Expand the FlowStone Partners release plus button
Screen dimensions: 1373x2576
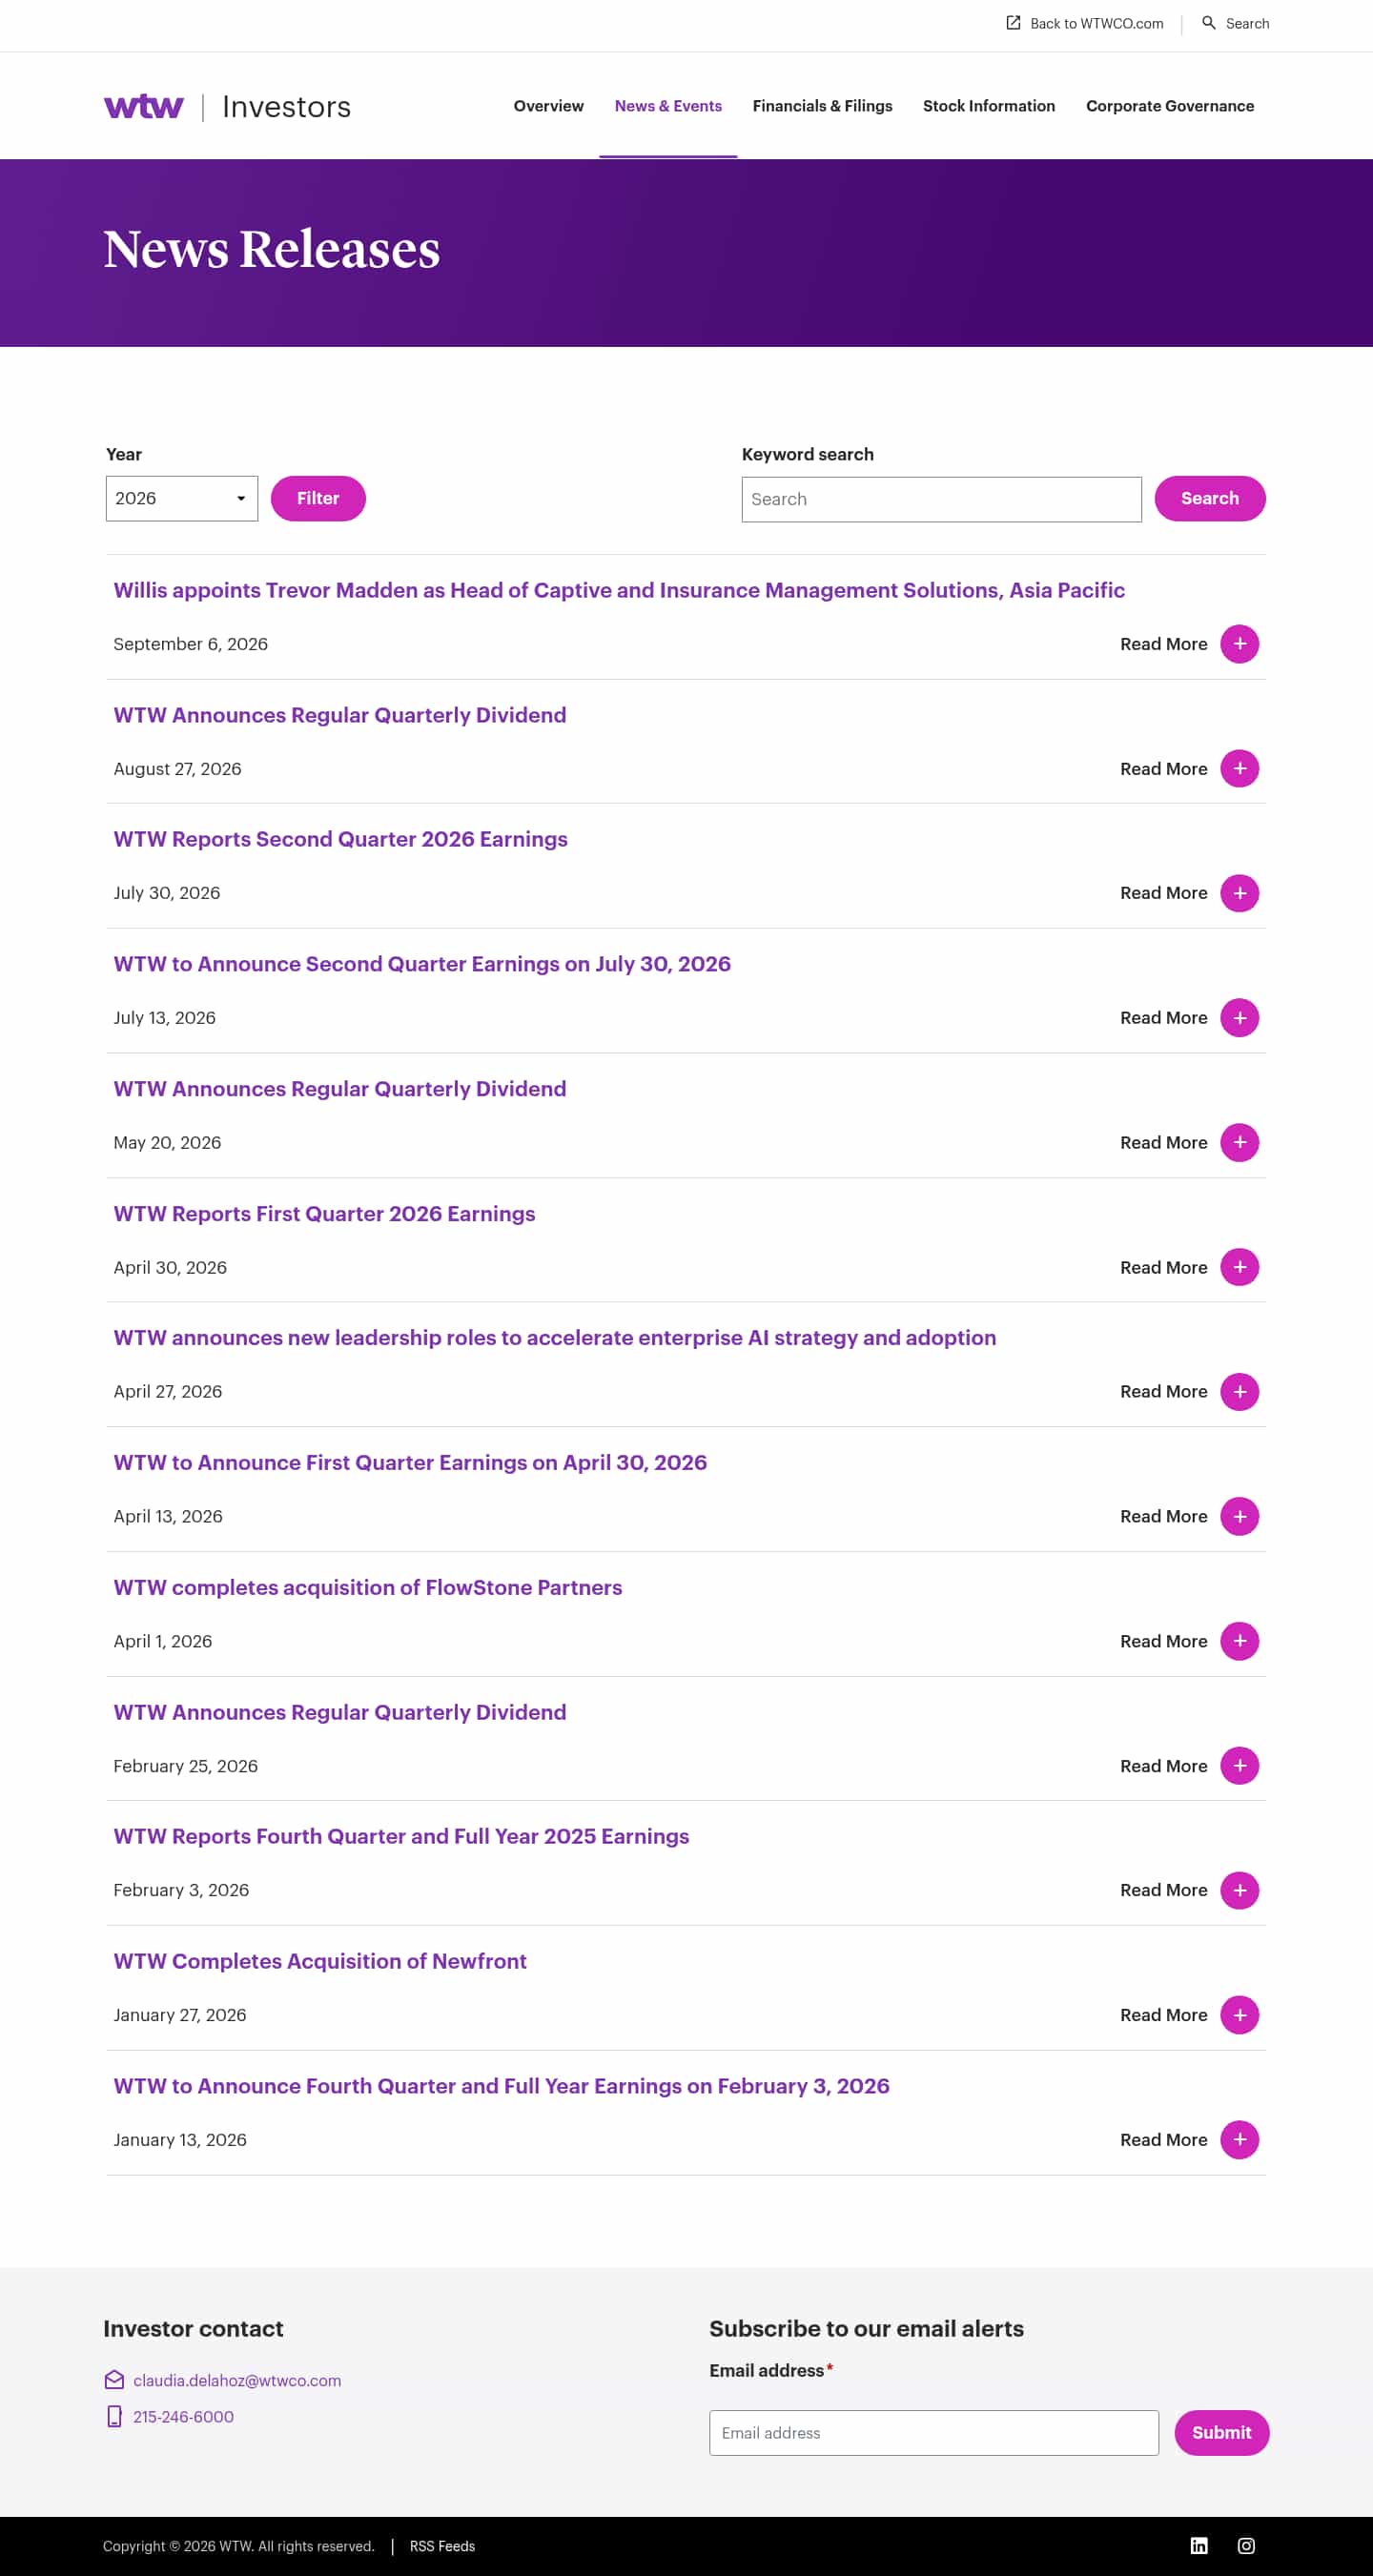pos(1239,1641)
